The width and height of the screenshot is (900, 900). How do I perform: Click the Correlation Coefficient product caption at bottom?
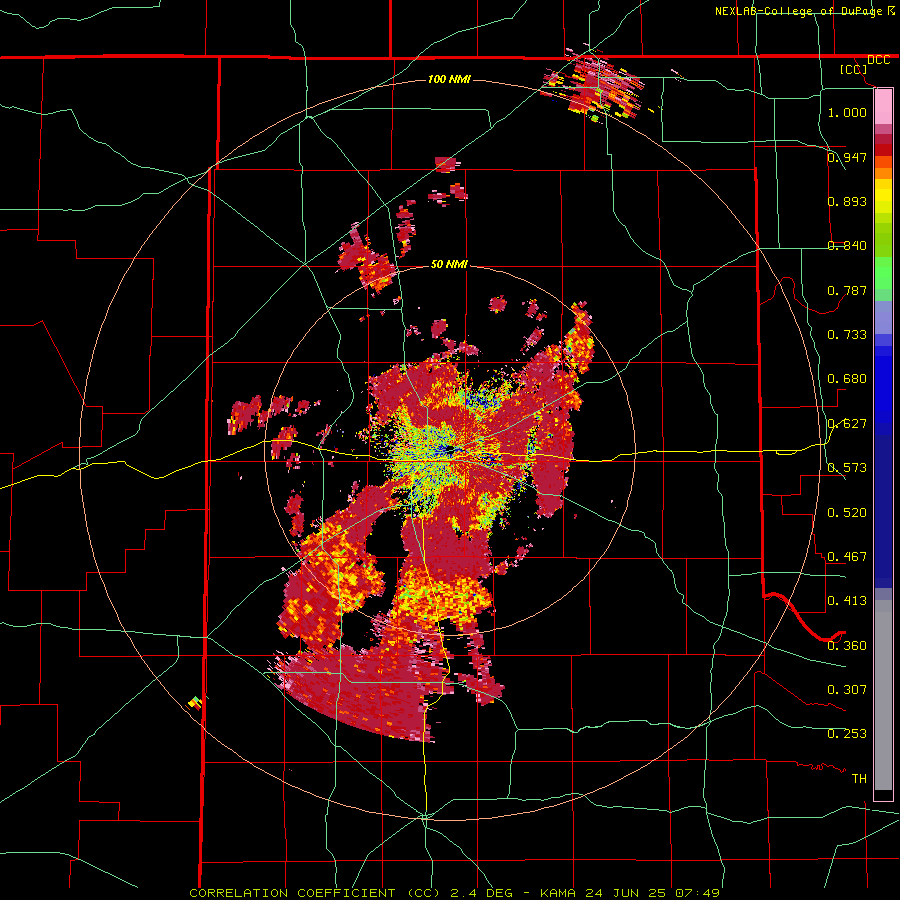[x=454, y=893]
